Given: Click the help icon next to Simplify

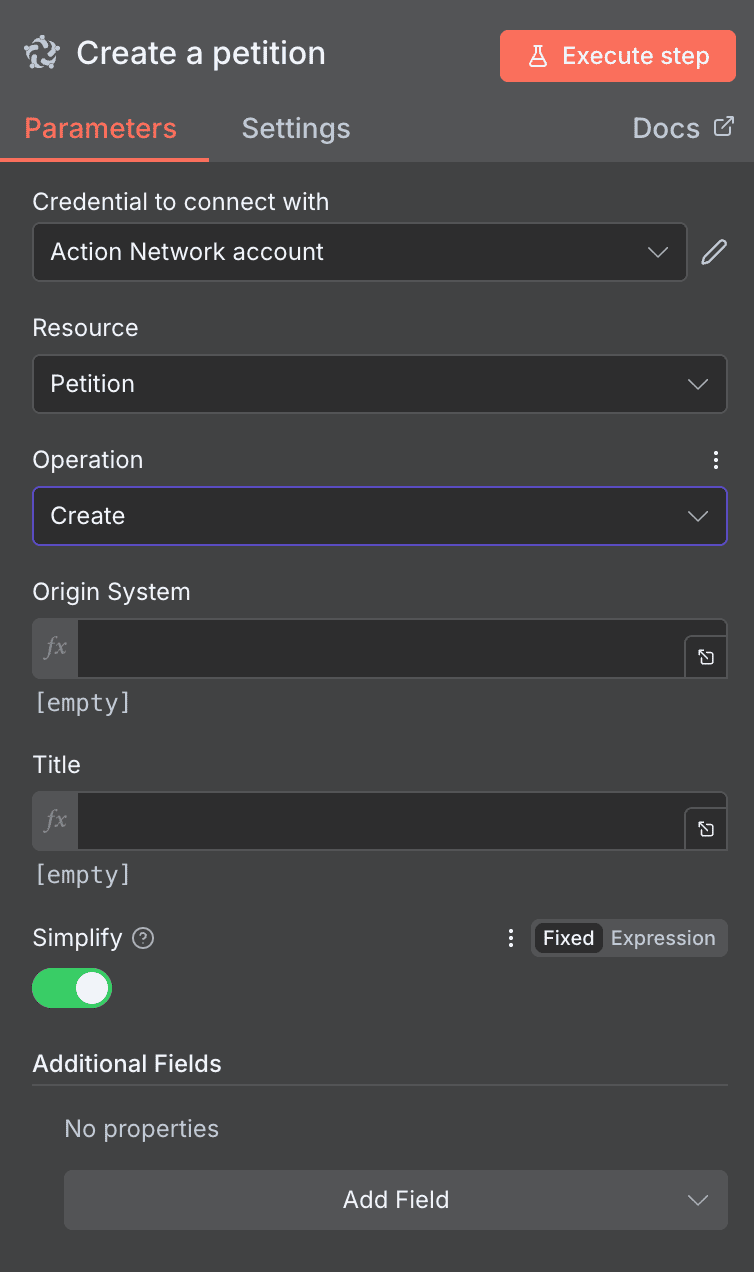Looking at the screenshot, I should click(x=142, y=938).
